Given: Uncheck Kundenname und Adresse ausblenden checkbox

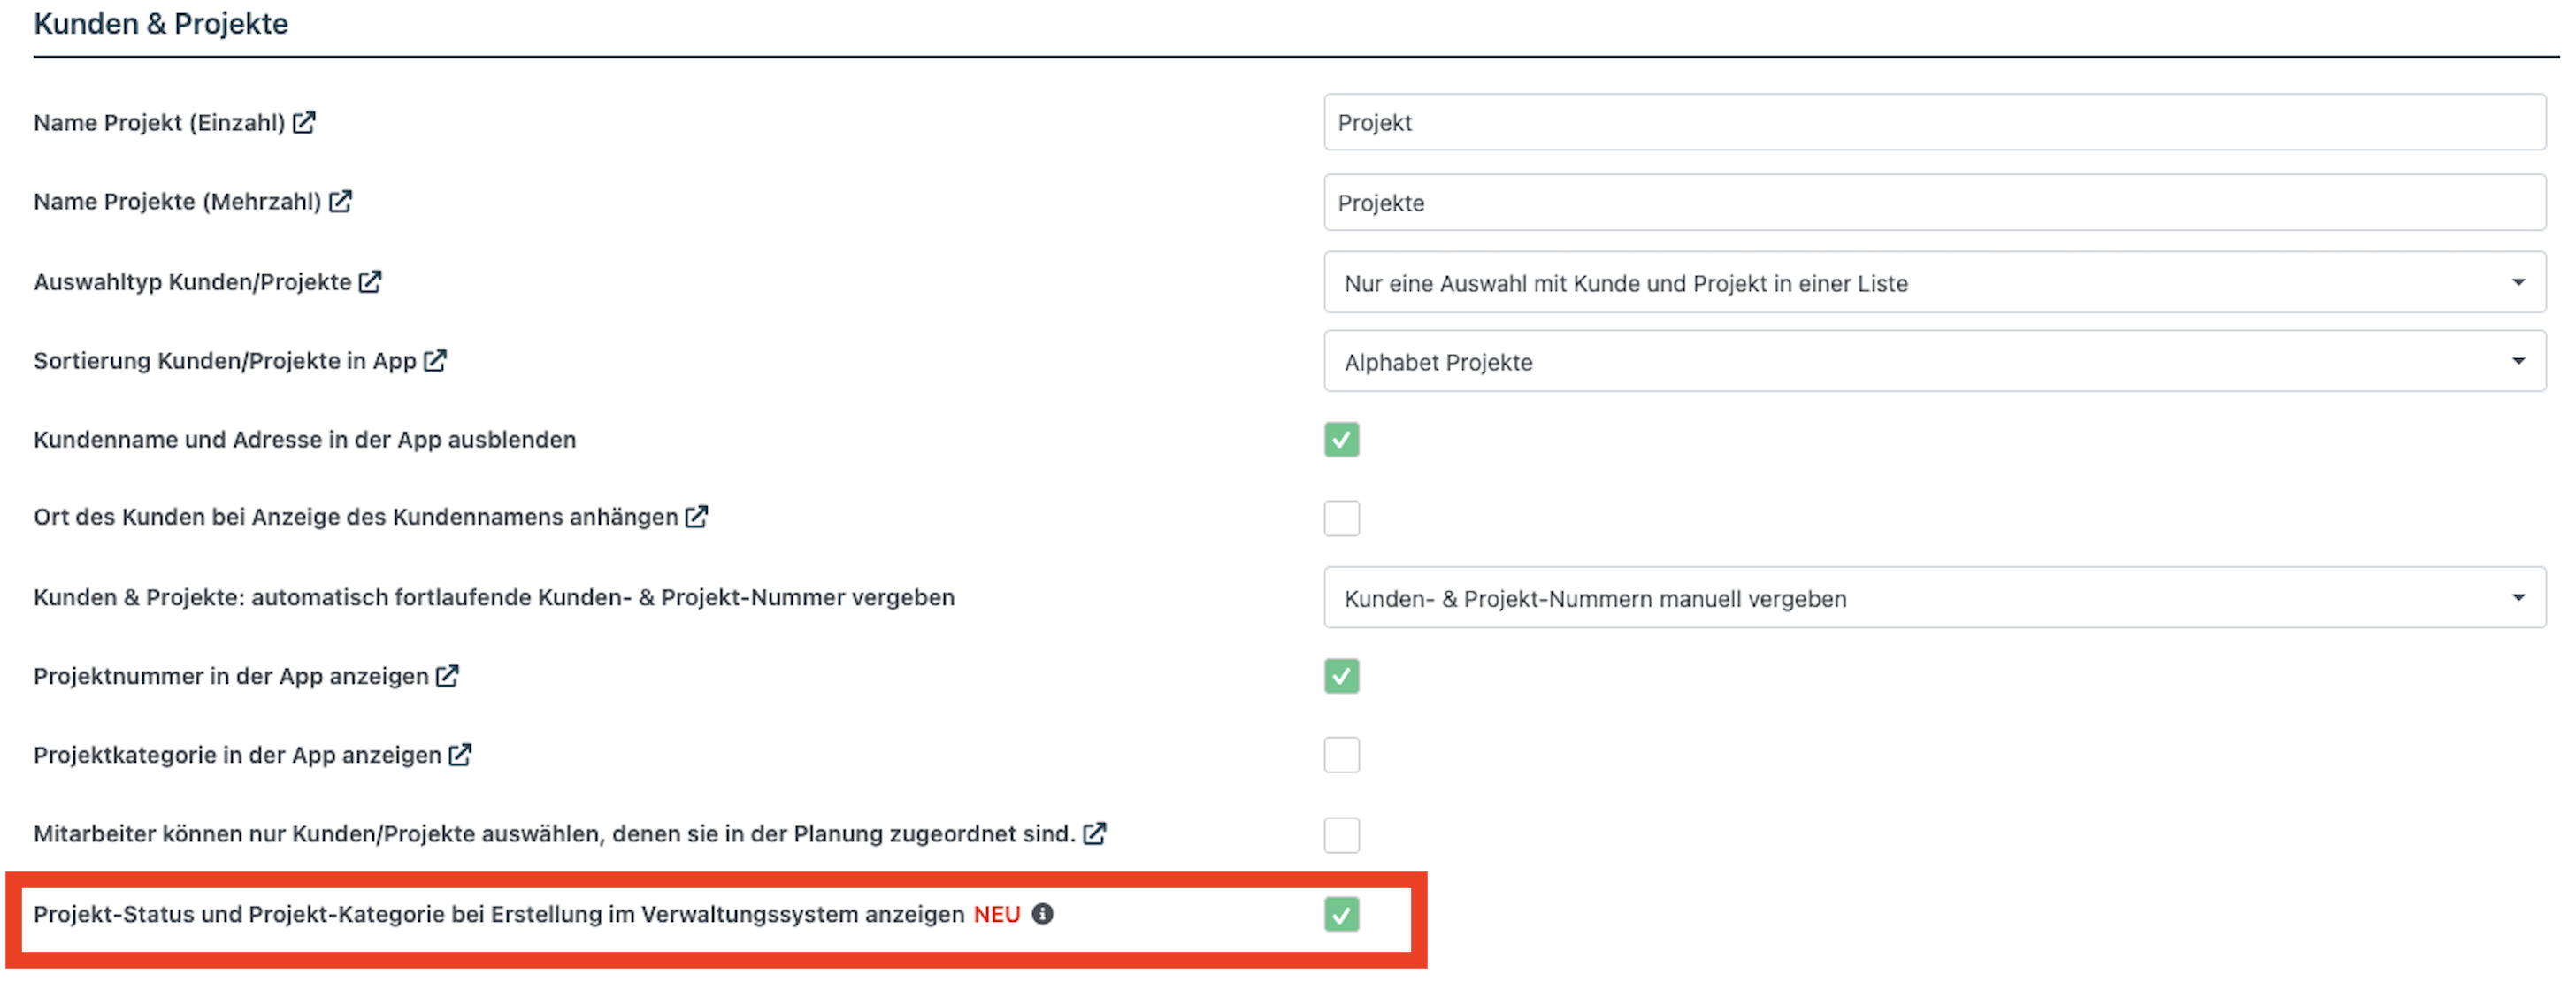Looking at the screenshot, I should [x=1341, y=440].
